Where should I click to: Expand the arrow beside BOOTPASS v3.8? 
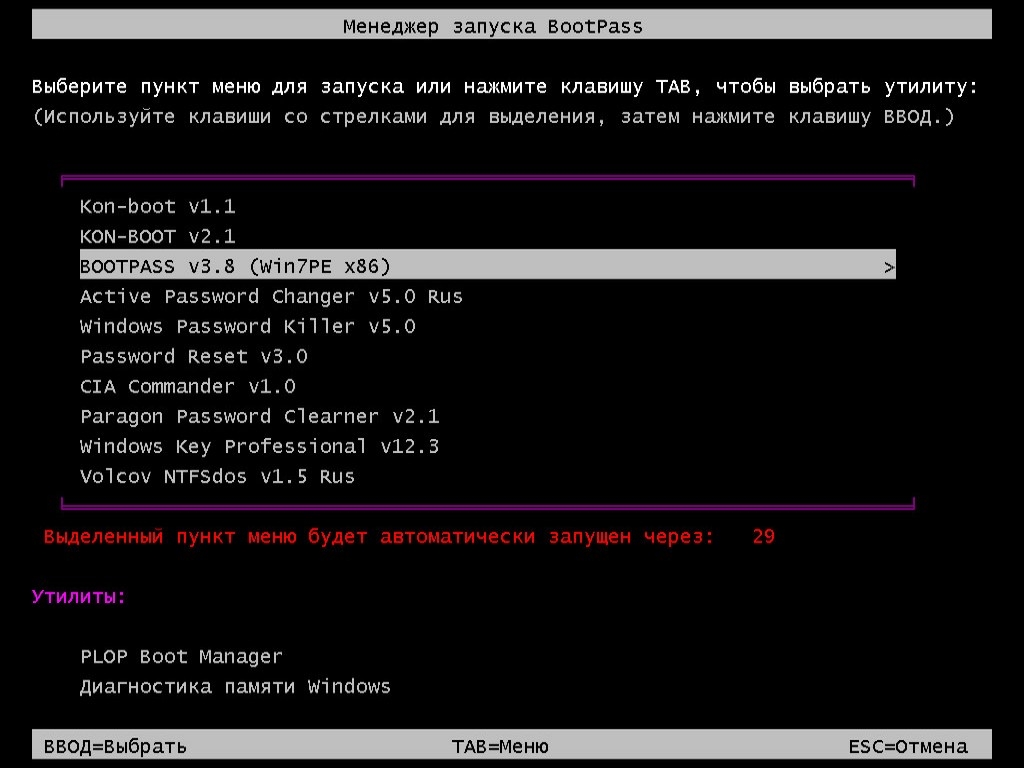pyautogui.click(x=889, y=267)
